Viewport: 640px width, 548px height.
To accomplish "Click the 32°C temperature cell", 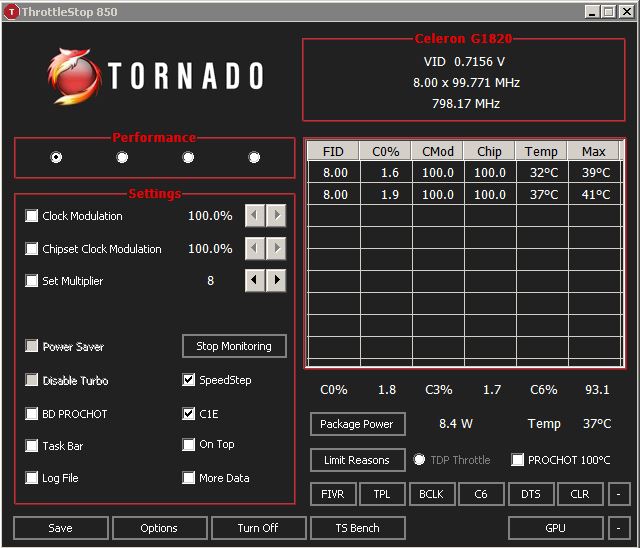I will [542, 173].
